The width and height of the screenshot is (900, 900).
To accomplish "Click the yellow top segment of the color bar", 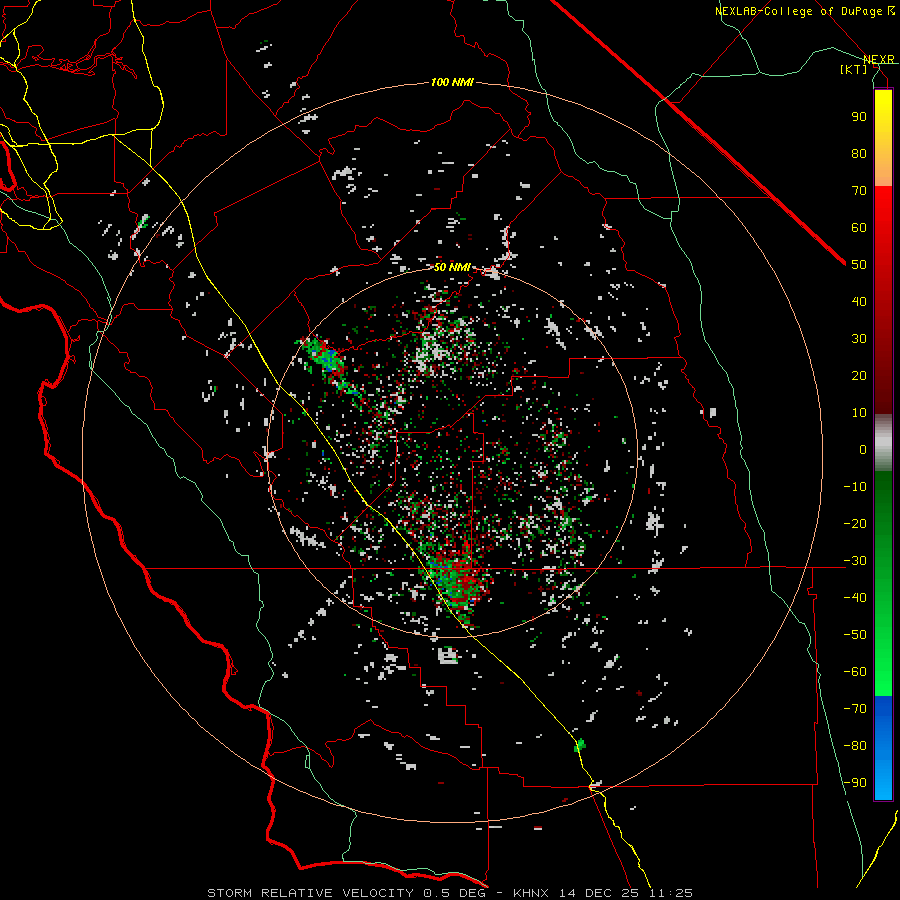I will tap(883, 138).
